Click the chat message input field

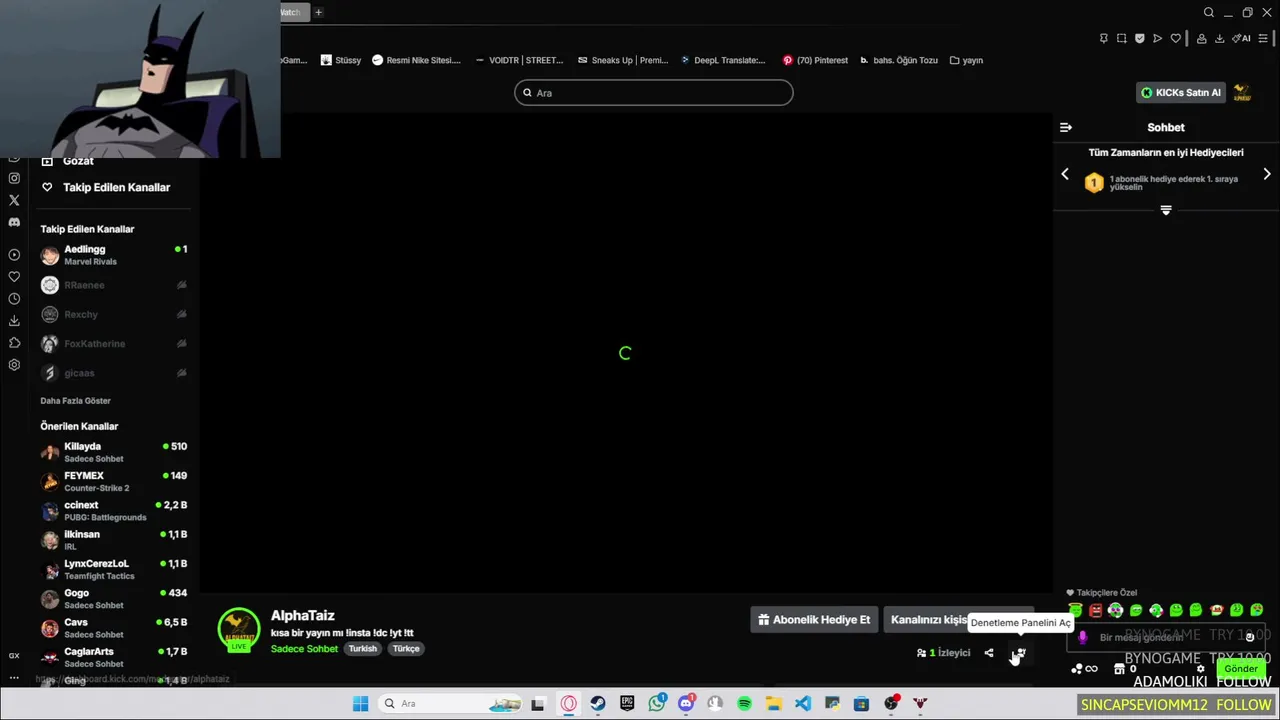point(1166,637)
